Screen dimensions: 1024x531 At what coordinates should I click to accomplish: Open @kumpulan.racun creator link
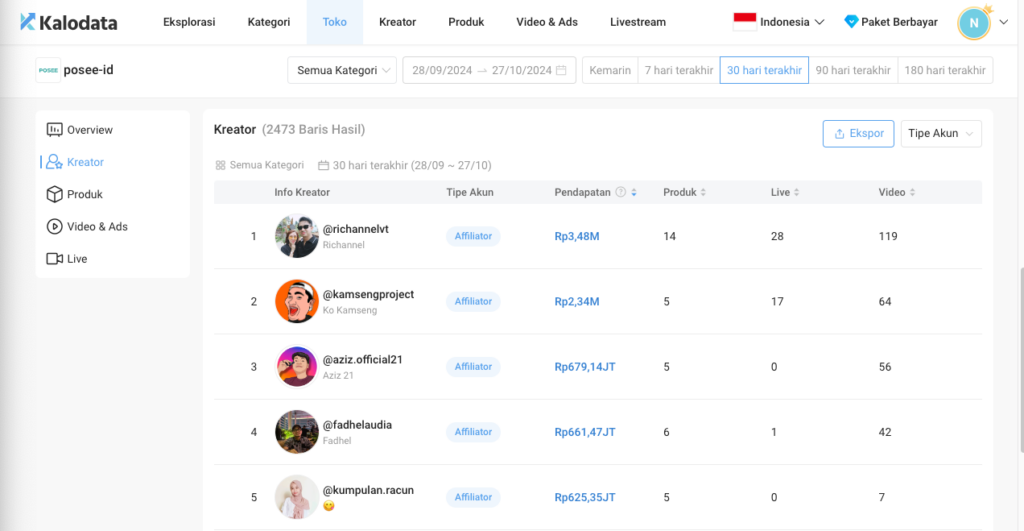click(368, 490)
